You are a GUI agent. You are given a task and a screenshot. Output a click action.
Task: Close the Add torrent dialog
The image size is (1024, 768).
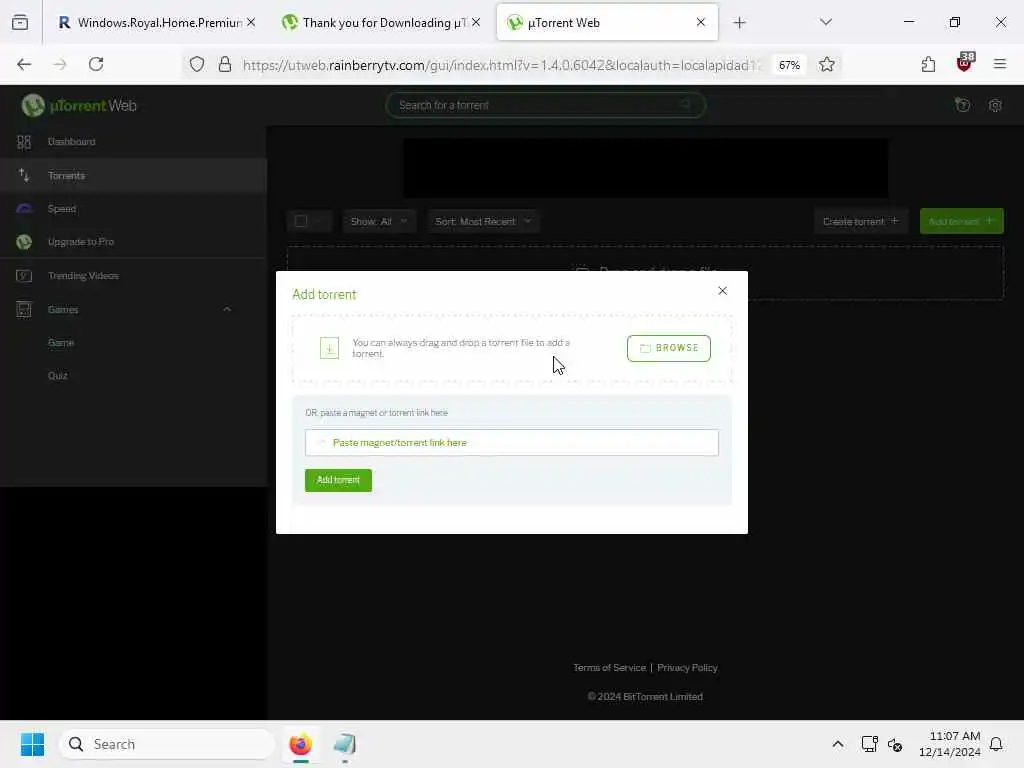tap(722, 291)
